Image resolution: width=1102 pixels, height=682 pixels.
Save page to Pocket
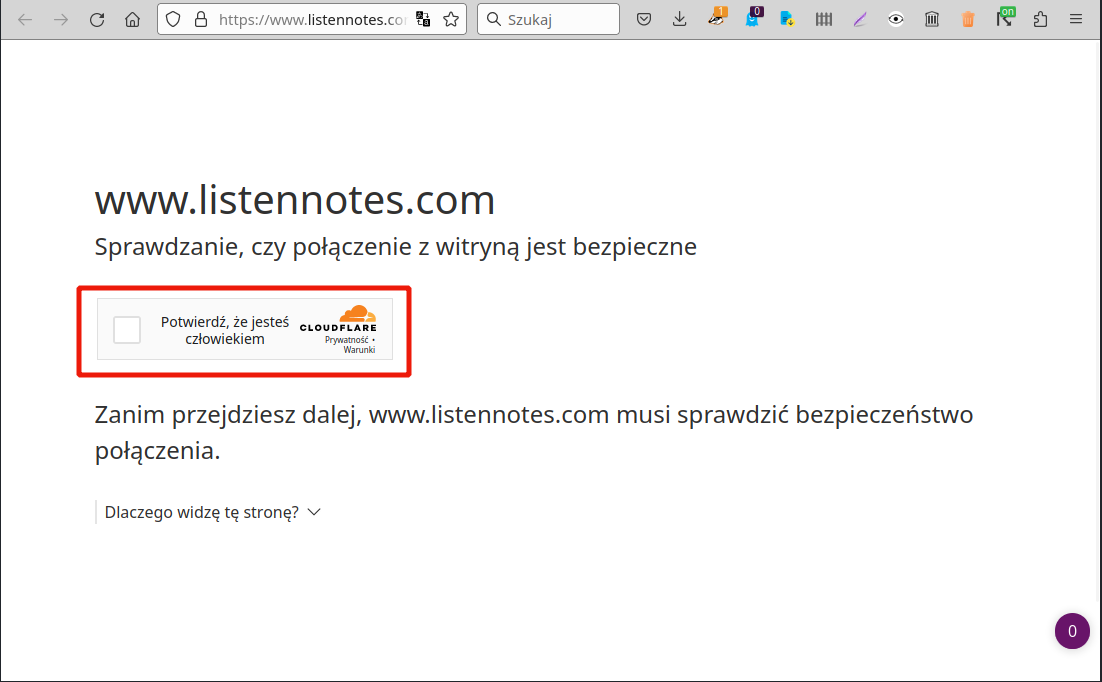tap(645, 19)
